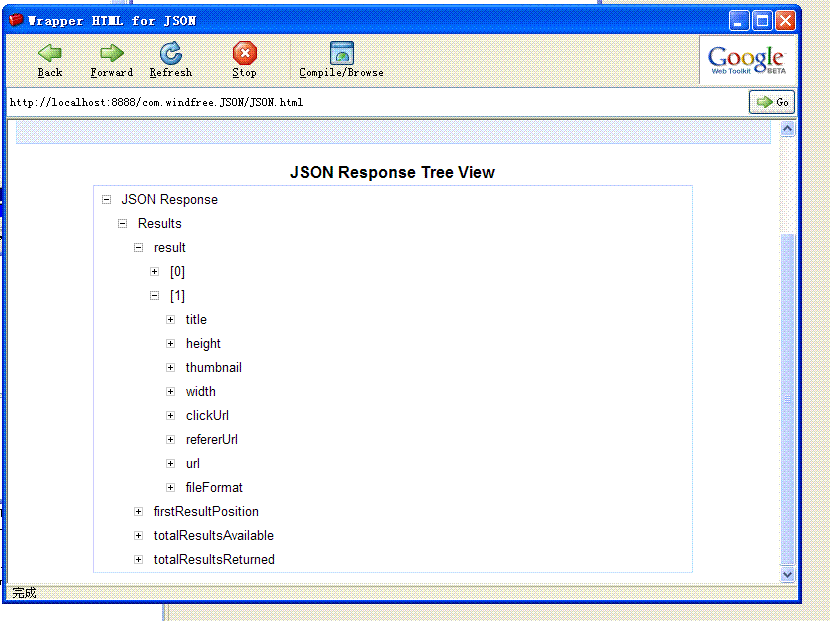Select the JSON Response tree label

point(169,200)
